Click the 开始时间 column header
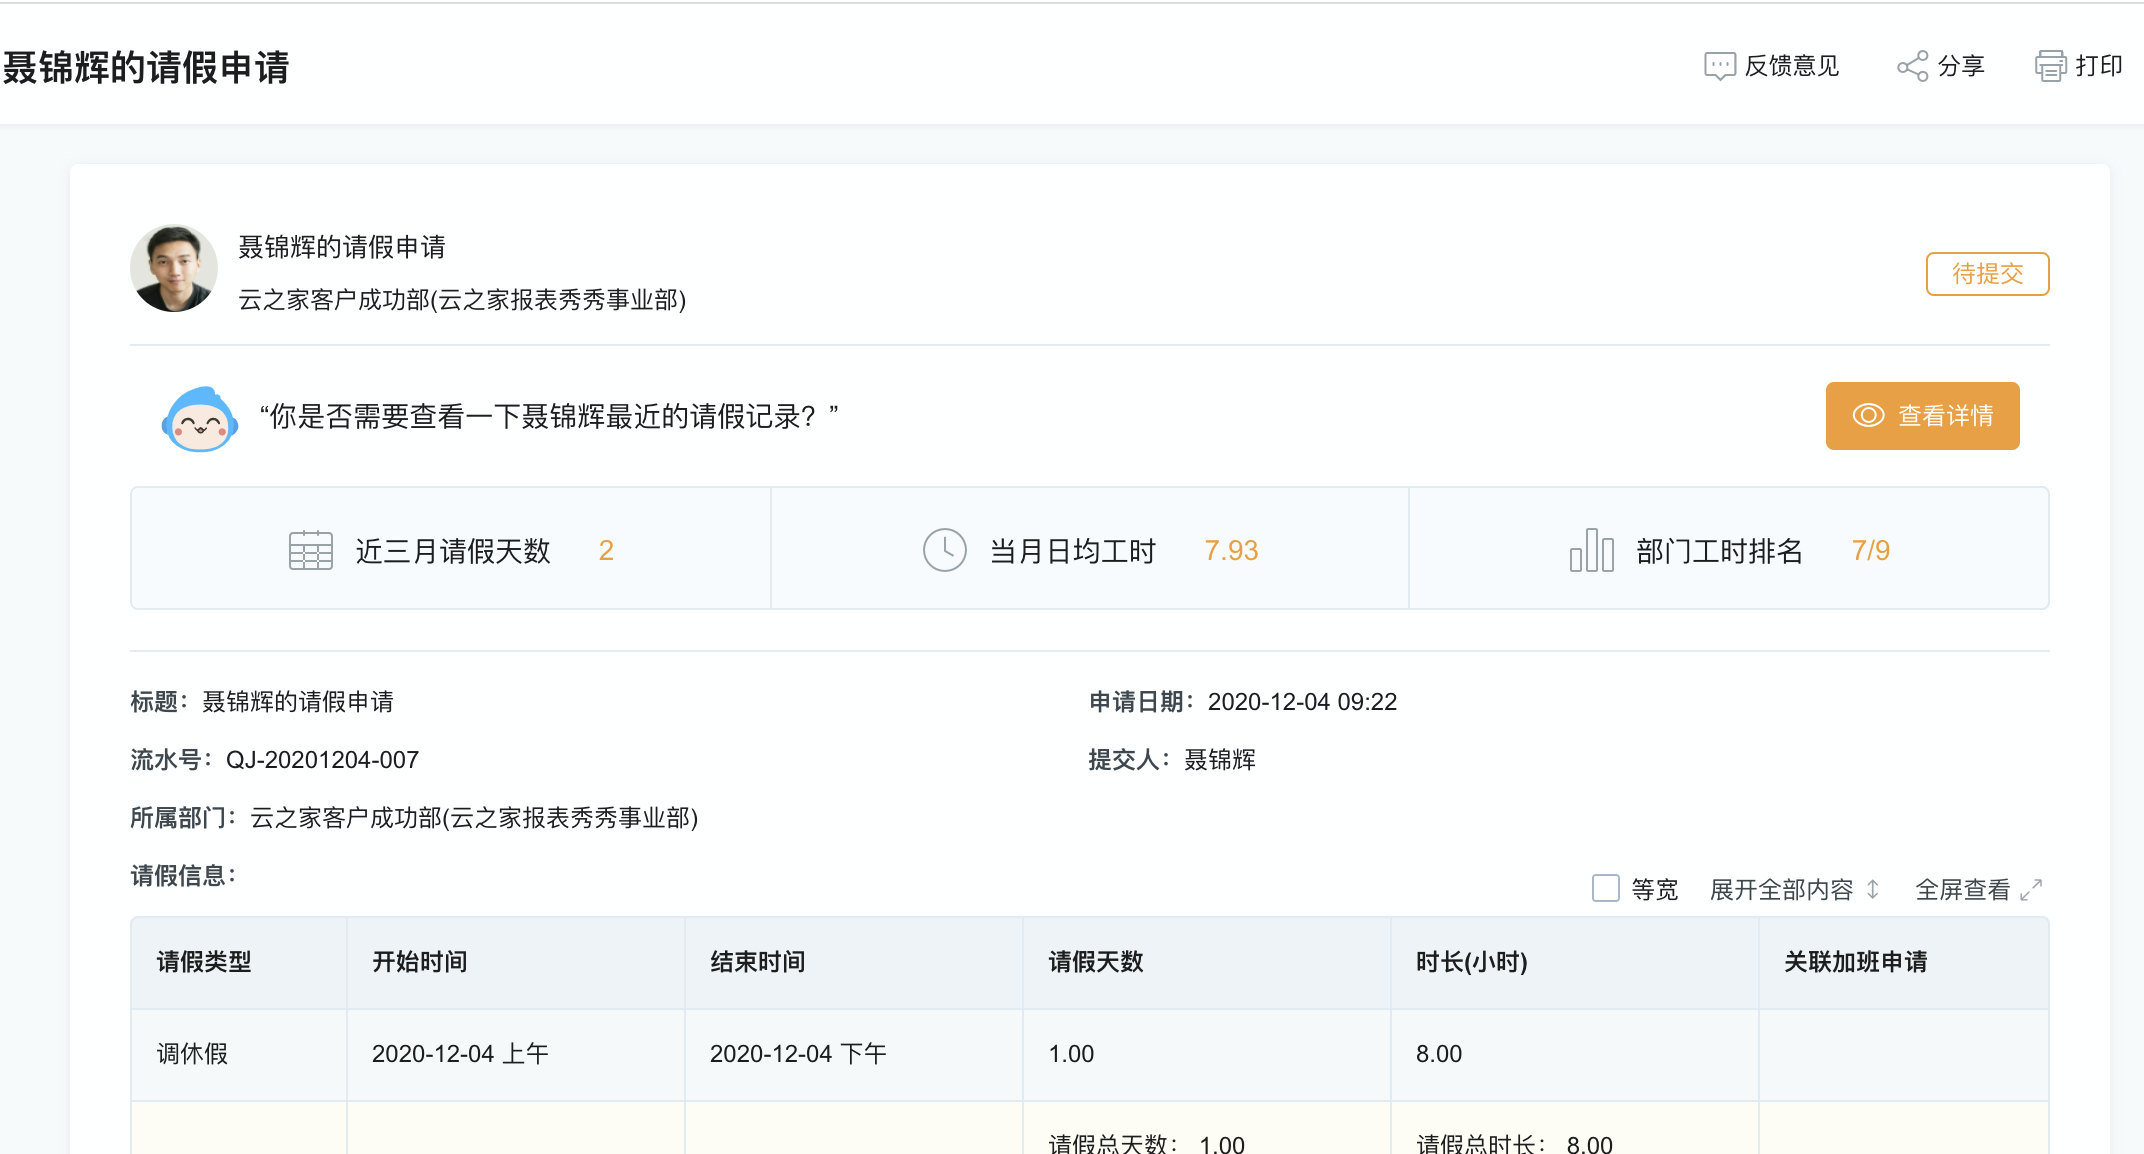 (x=420, y=962)
